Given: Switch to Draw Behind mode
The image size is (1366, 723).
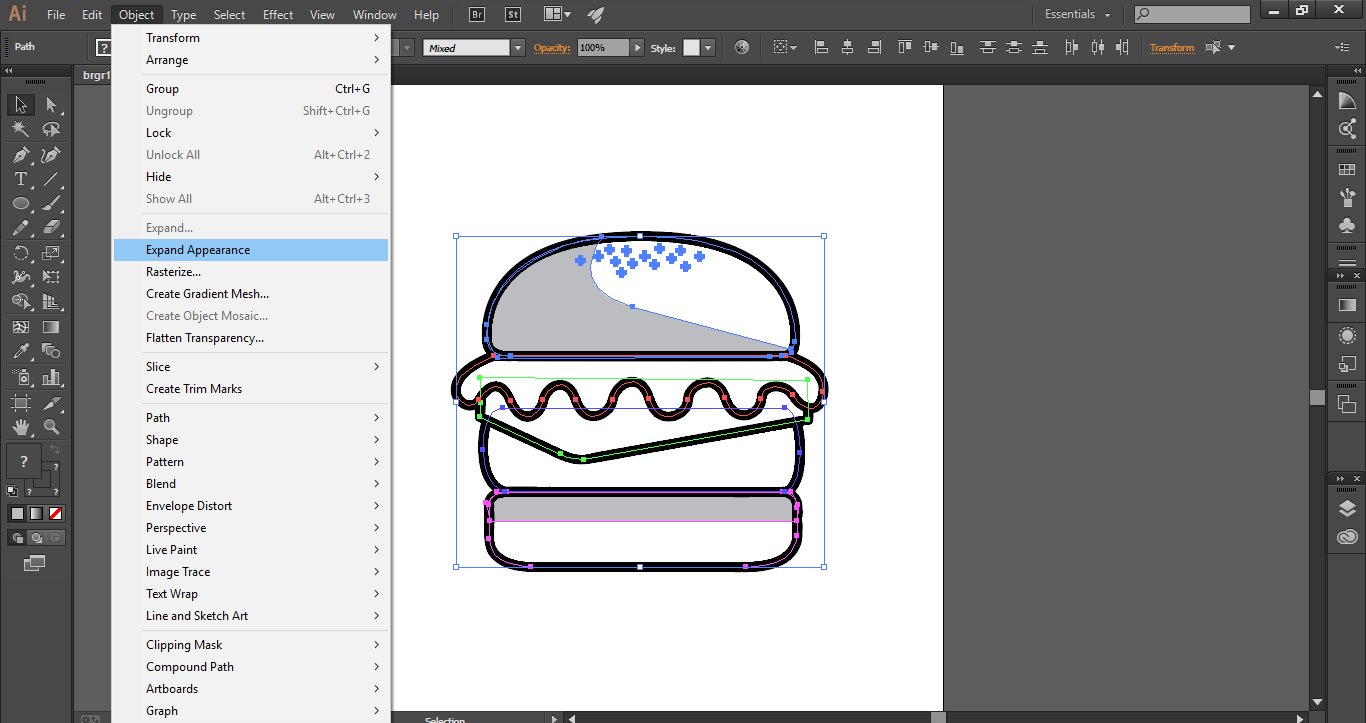Looking at the screenshot, I should click(35, 537).
